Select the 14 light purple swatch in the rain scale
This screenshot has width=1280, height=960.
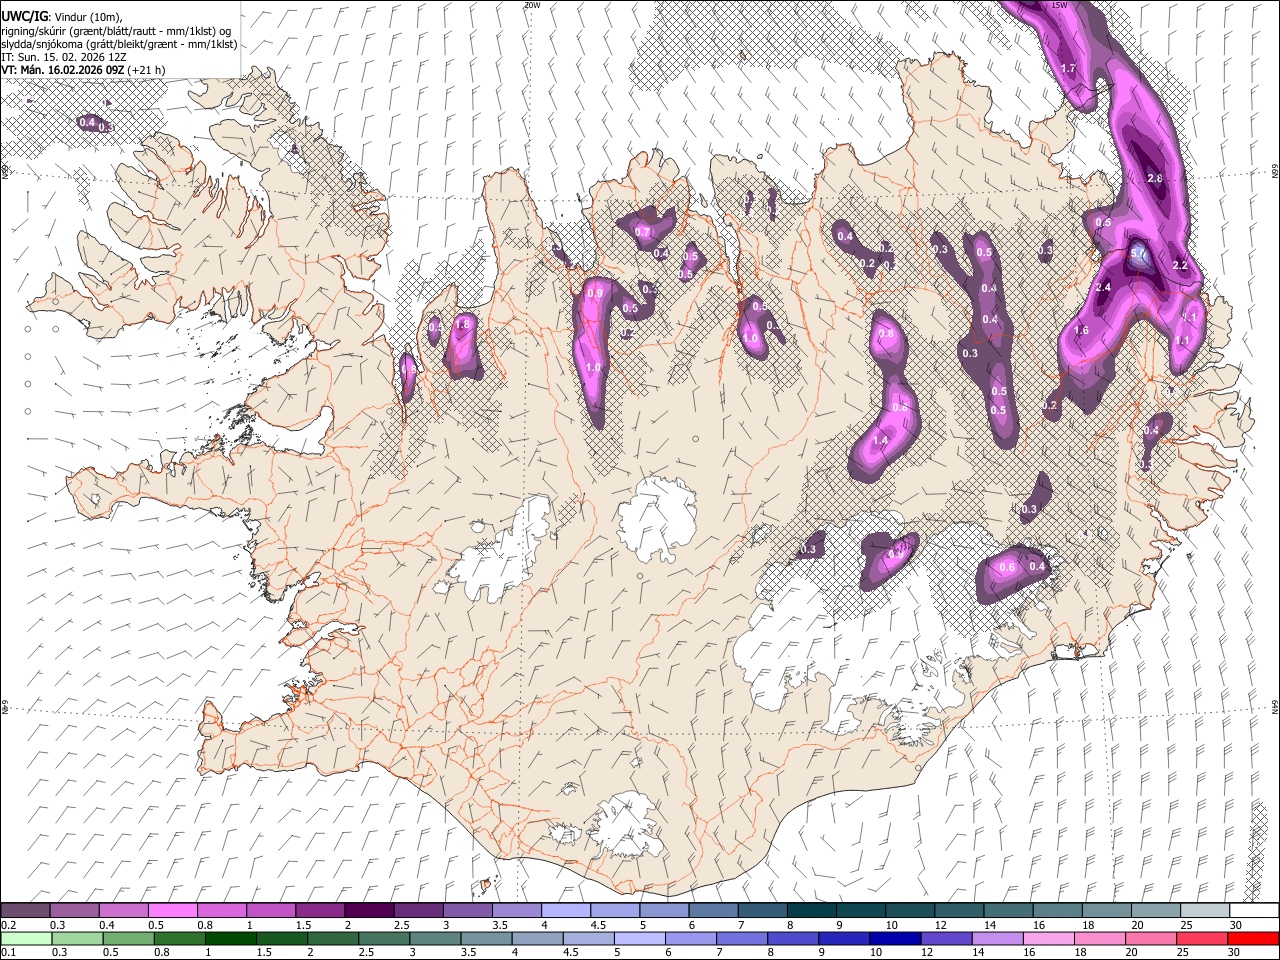[997, 938]
